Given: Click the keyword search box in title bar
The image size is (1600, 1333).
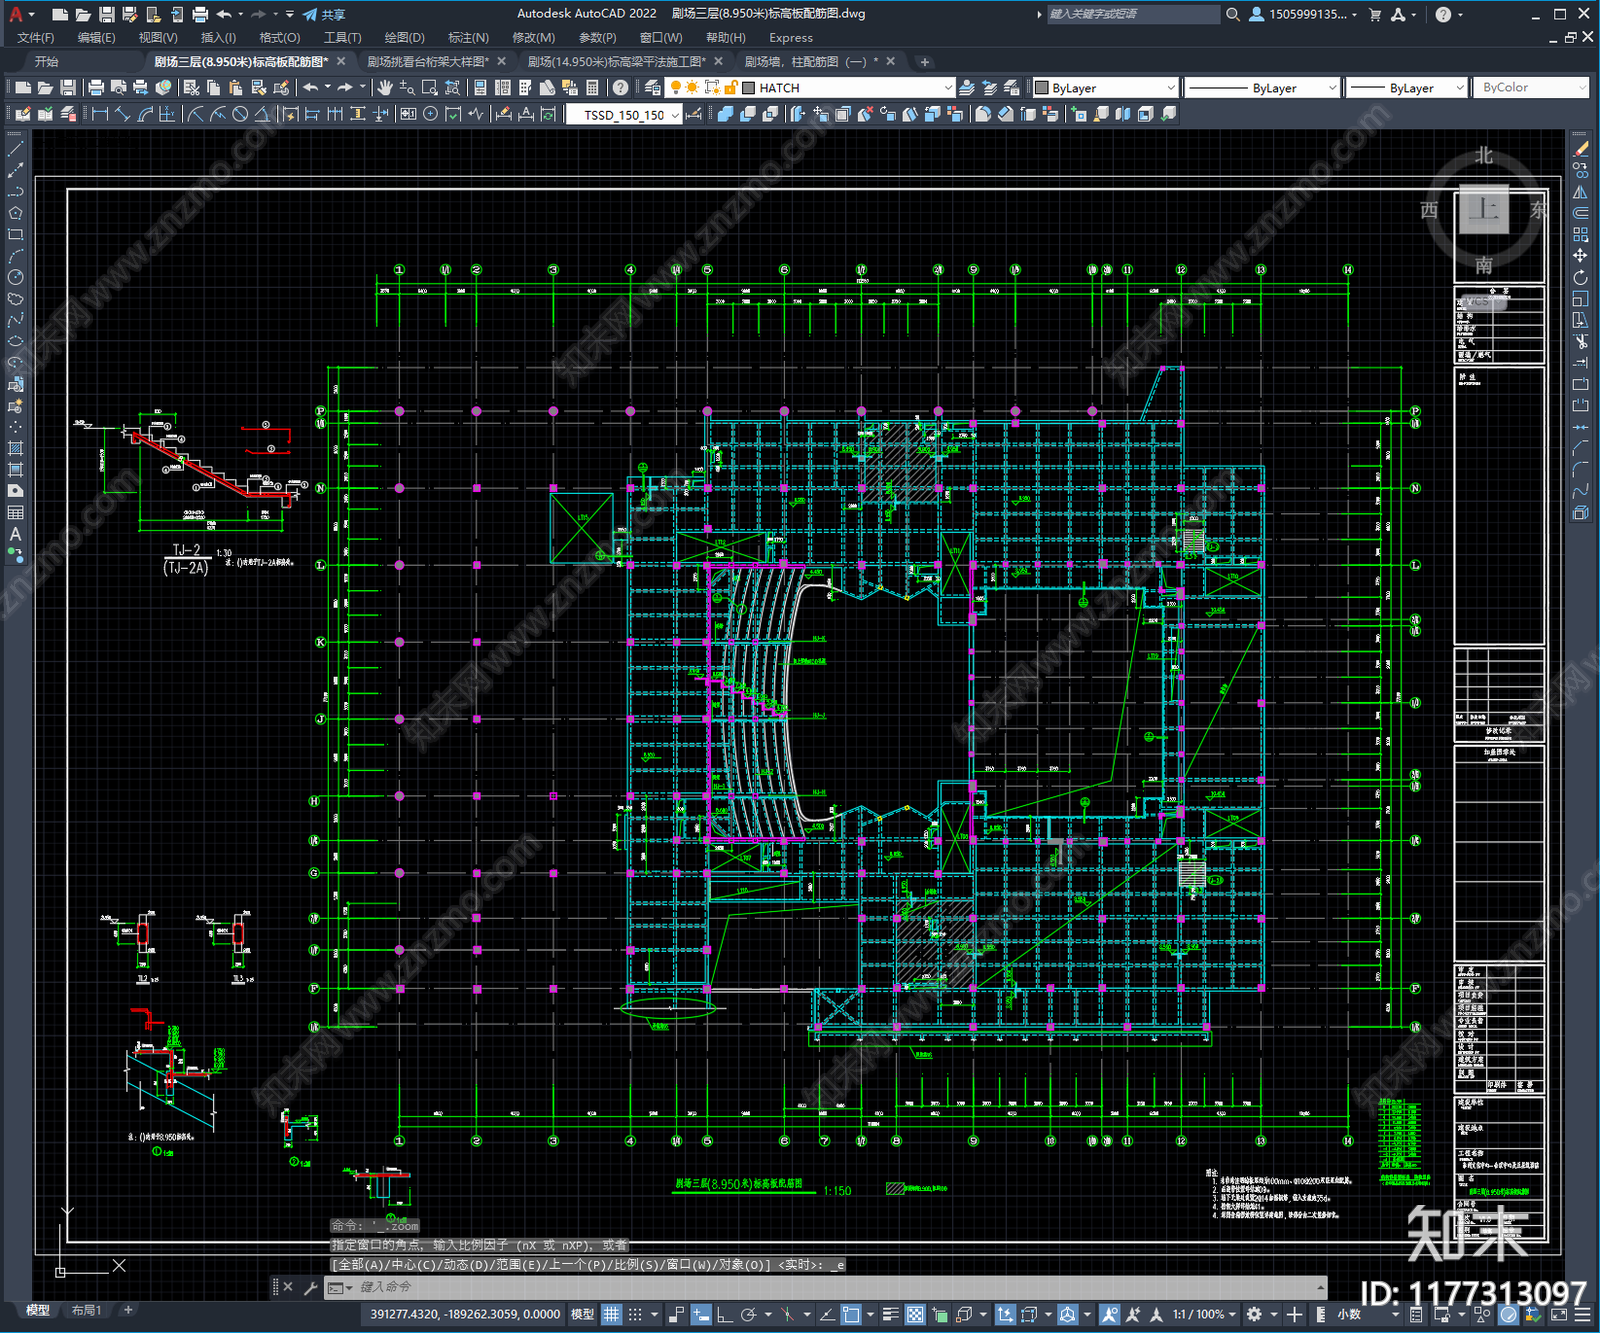Looking at the screenshot, I should [1133, 14].
